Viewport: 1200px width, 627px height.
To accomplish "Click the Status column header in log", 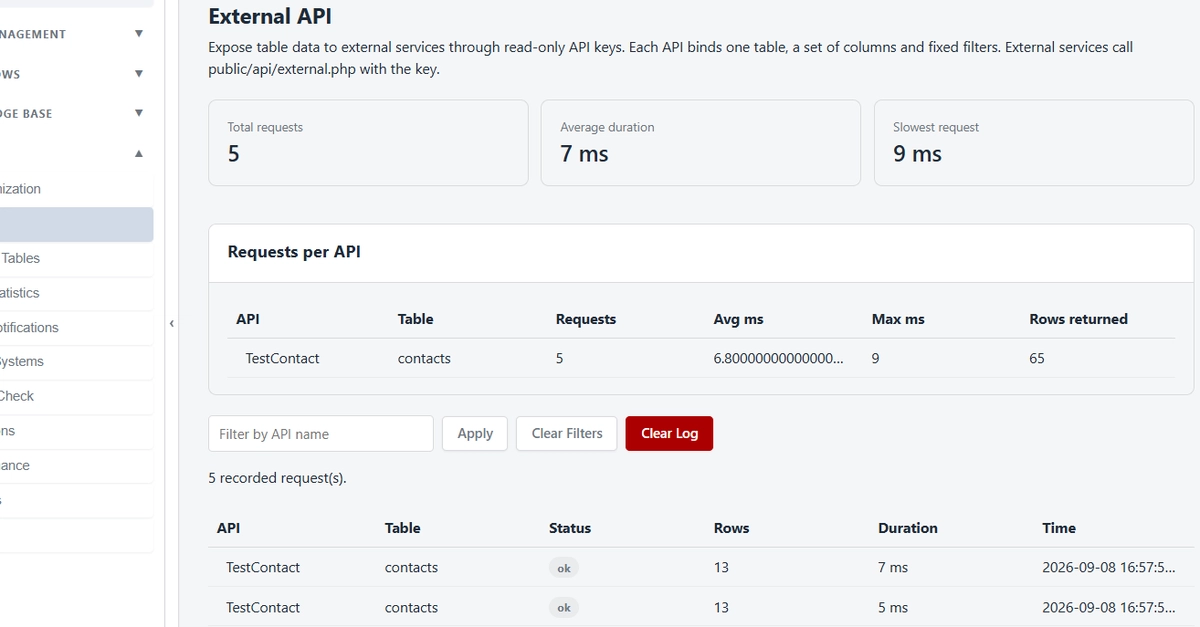I will (x=570, y=528).
